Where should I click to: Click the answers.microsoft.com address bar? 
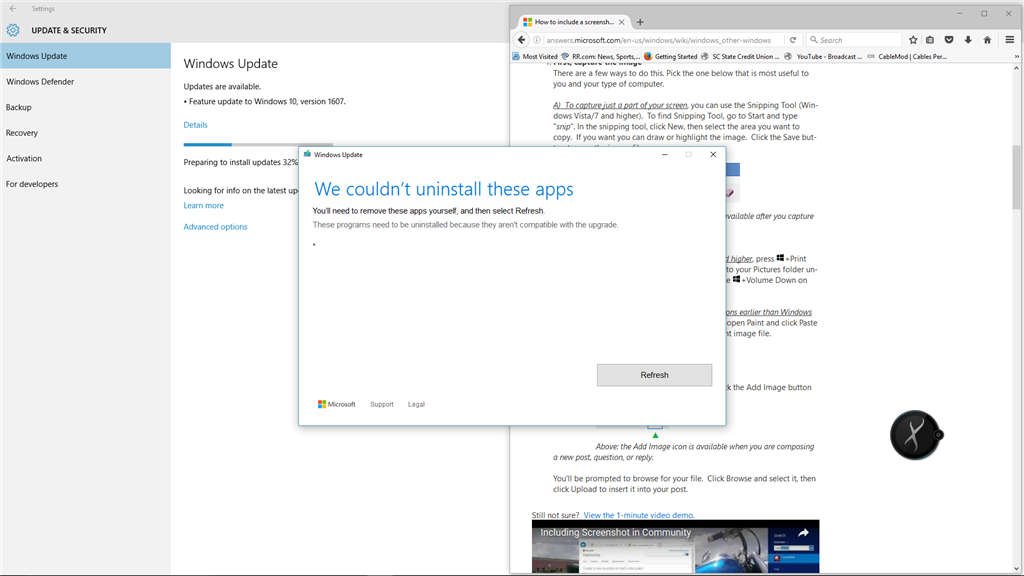pos(660,40)
